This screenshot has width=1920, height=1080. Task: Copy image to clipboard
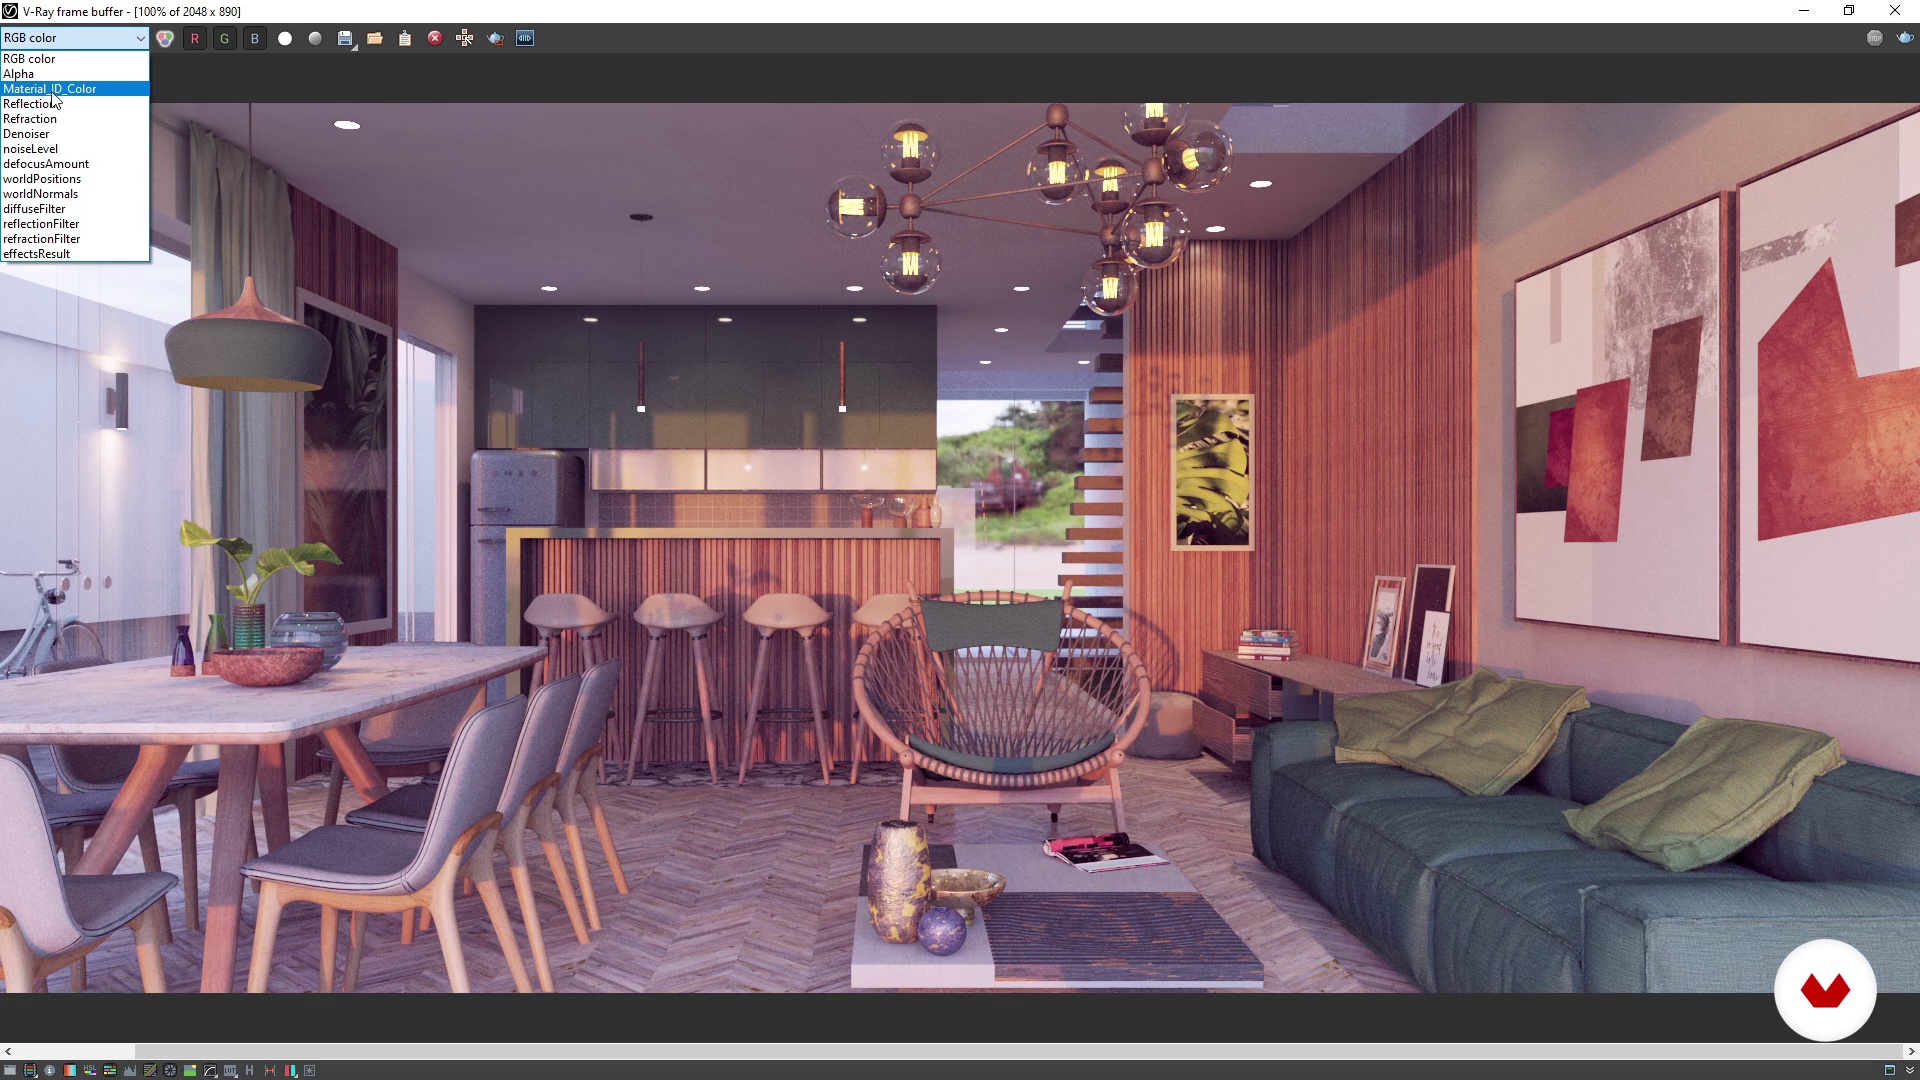(x=405, y=38)
